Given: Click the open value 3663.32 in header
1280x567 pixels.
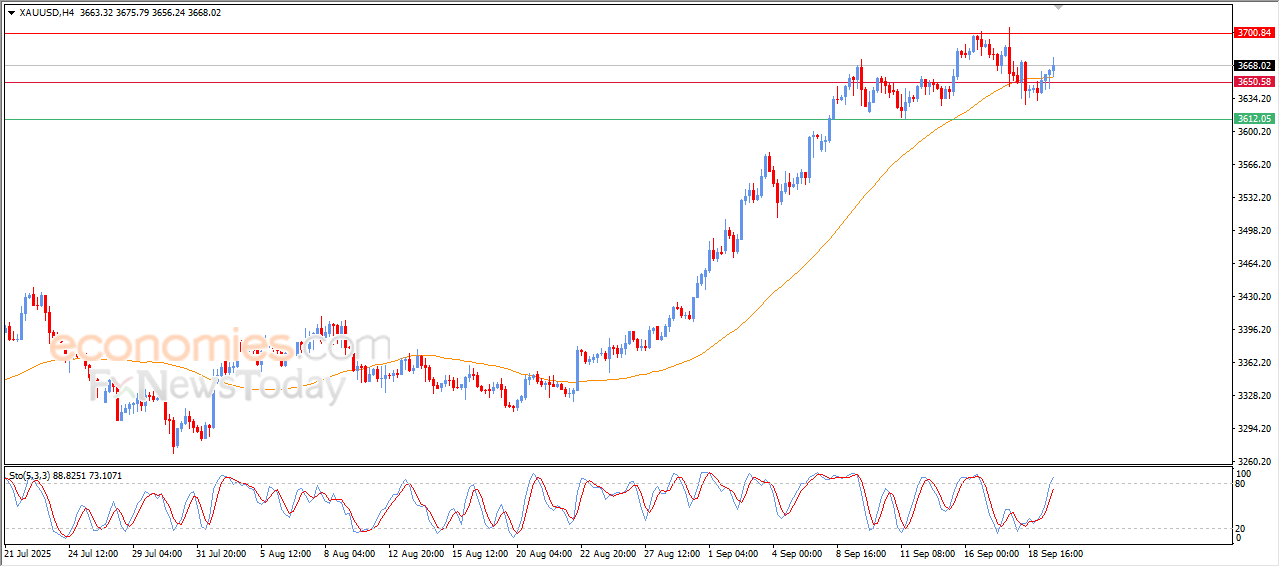Looking at the screenshot, I should click(x=98, y=13).
